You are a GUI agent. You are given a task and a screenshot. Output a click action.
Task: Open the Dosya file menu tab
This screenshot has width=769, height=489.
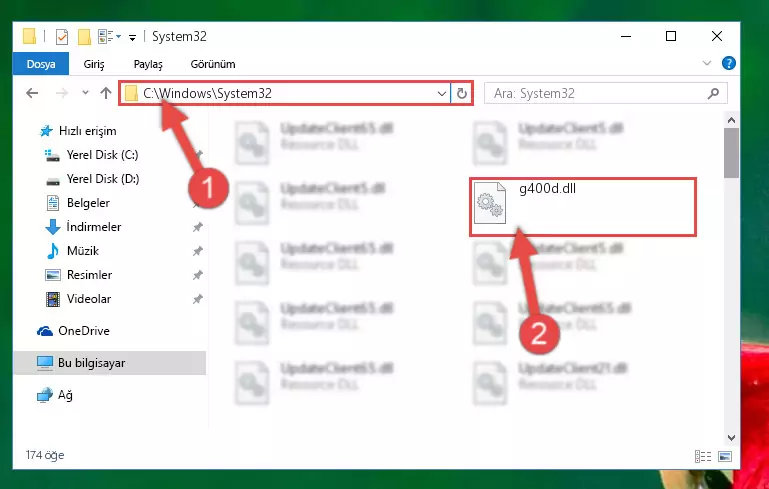(x=41, y=64)
